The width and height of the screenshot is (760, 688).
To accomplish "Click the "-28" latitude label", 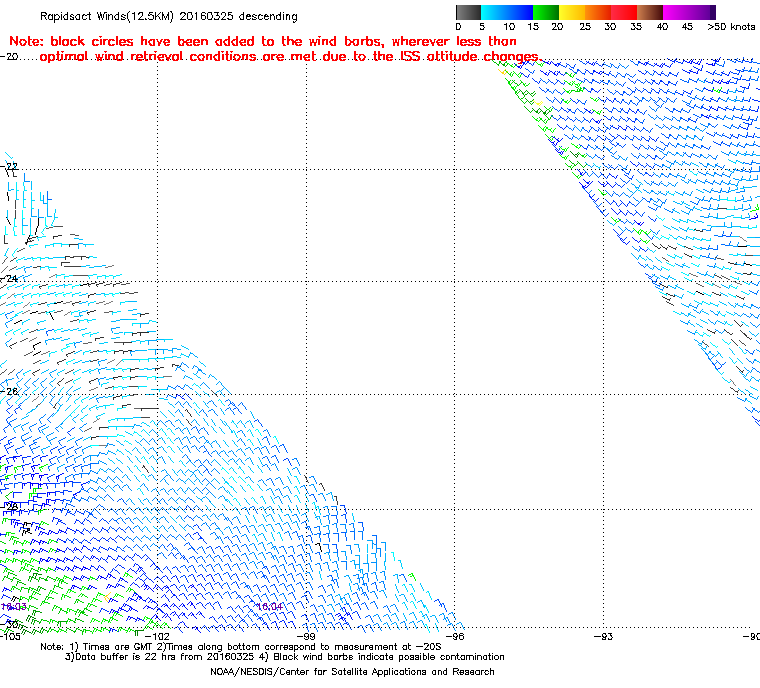I will [9, 506].
